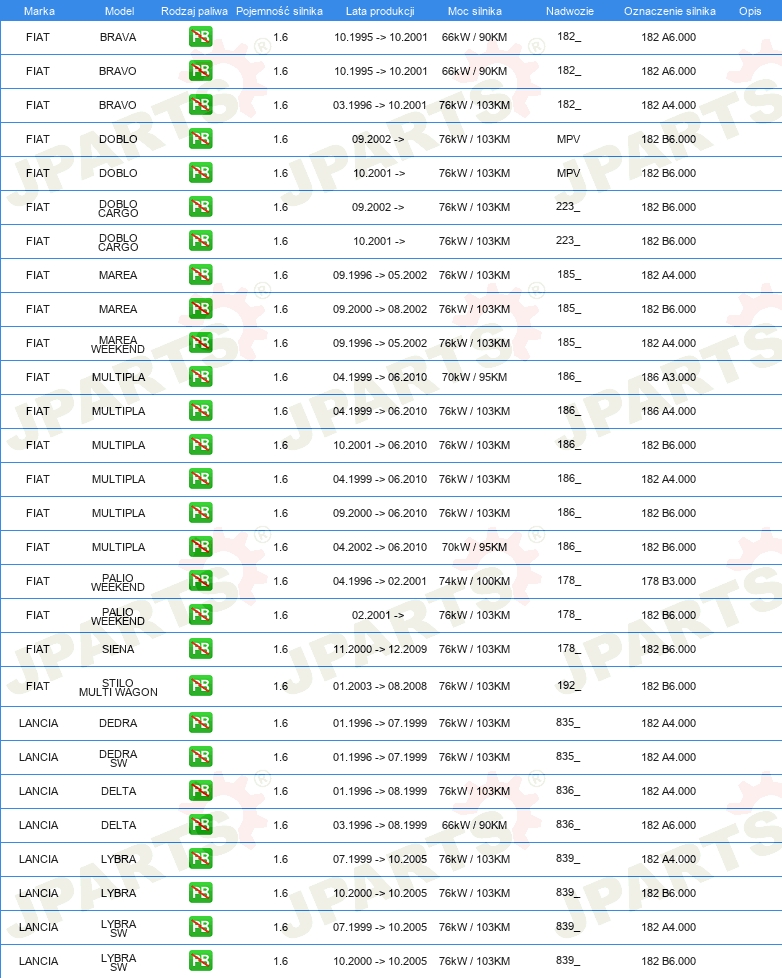Click the fuel icon in the MAREA 09.2000 row

201,309
